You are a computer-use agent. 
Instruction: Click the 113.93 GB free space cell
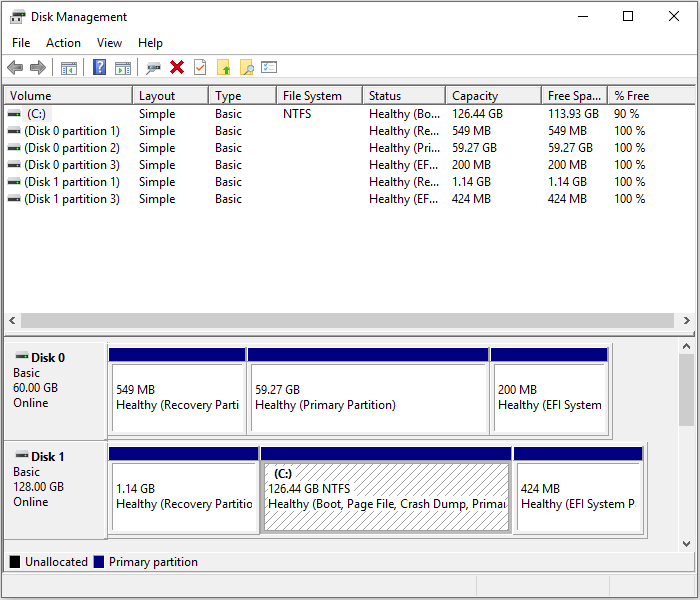pos(573,114)
